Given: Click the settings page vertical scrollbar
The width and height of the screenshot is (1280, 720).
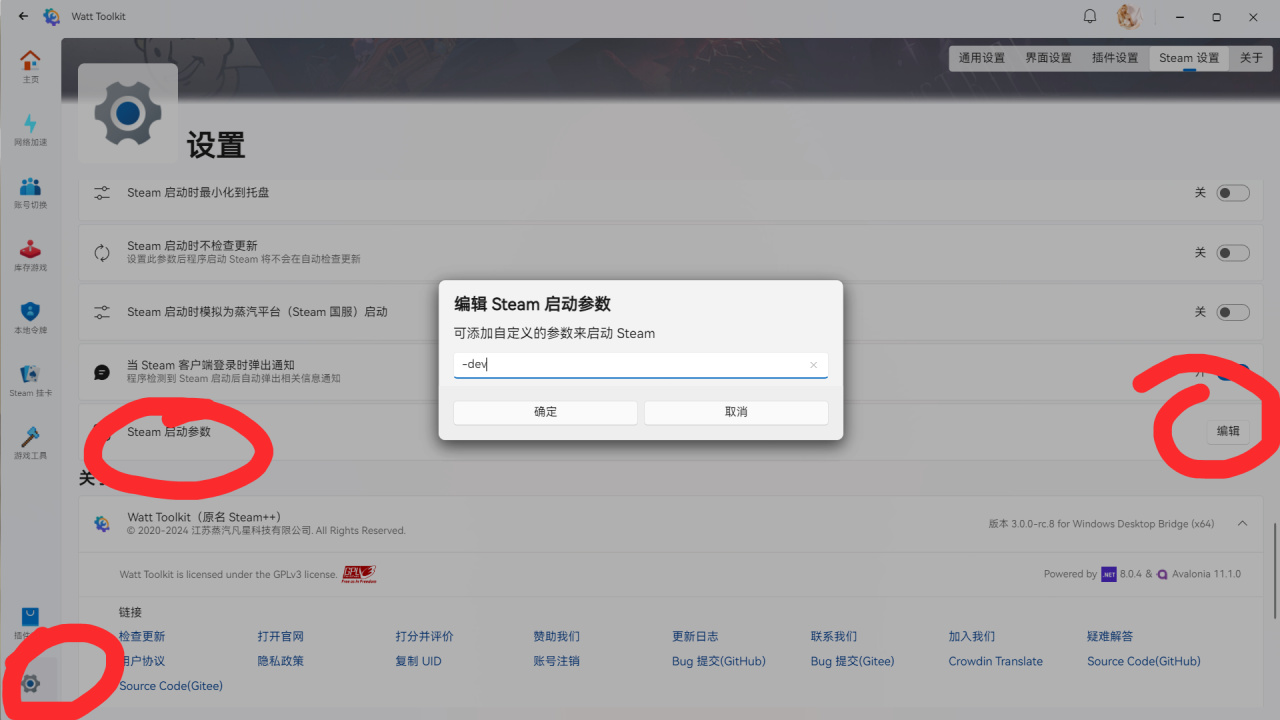Looking at the screenshot, I should 1275,570.
